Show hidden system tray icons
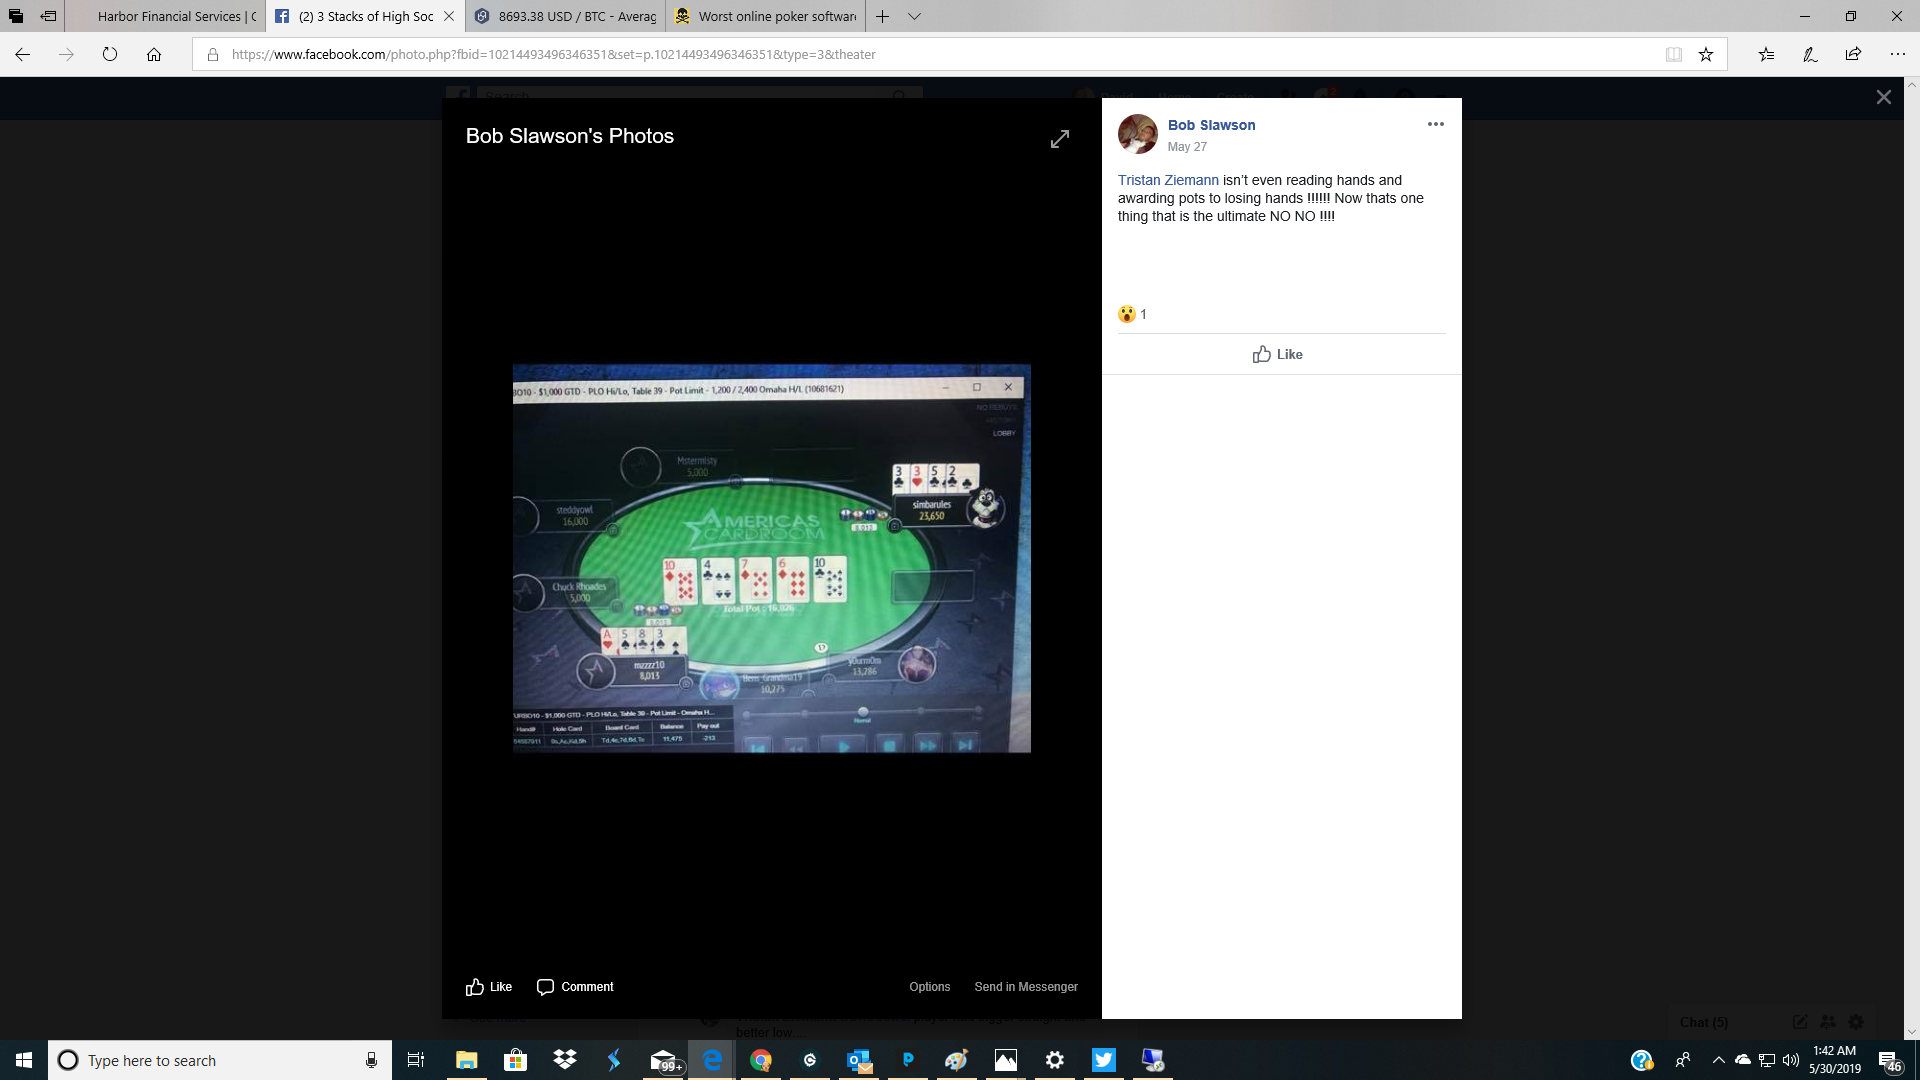Viewport: 1920px width, 1080px height. 1718,1060
